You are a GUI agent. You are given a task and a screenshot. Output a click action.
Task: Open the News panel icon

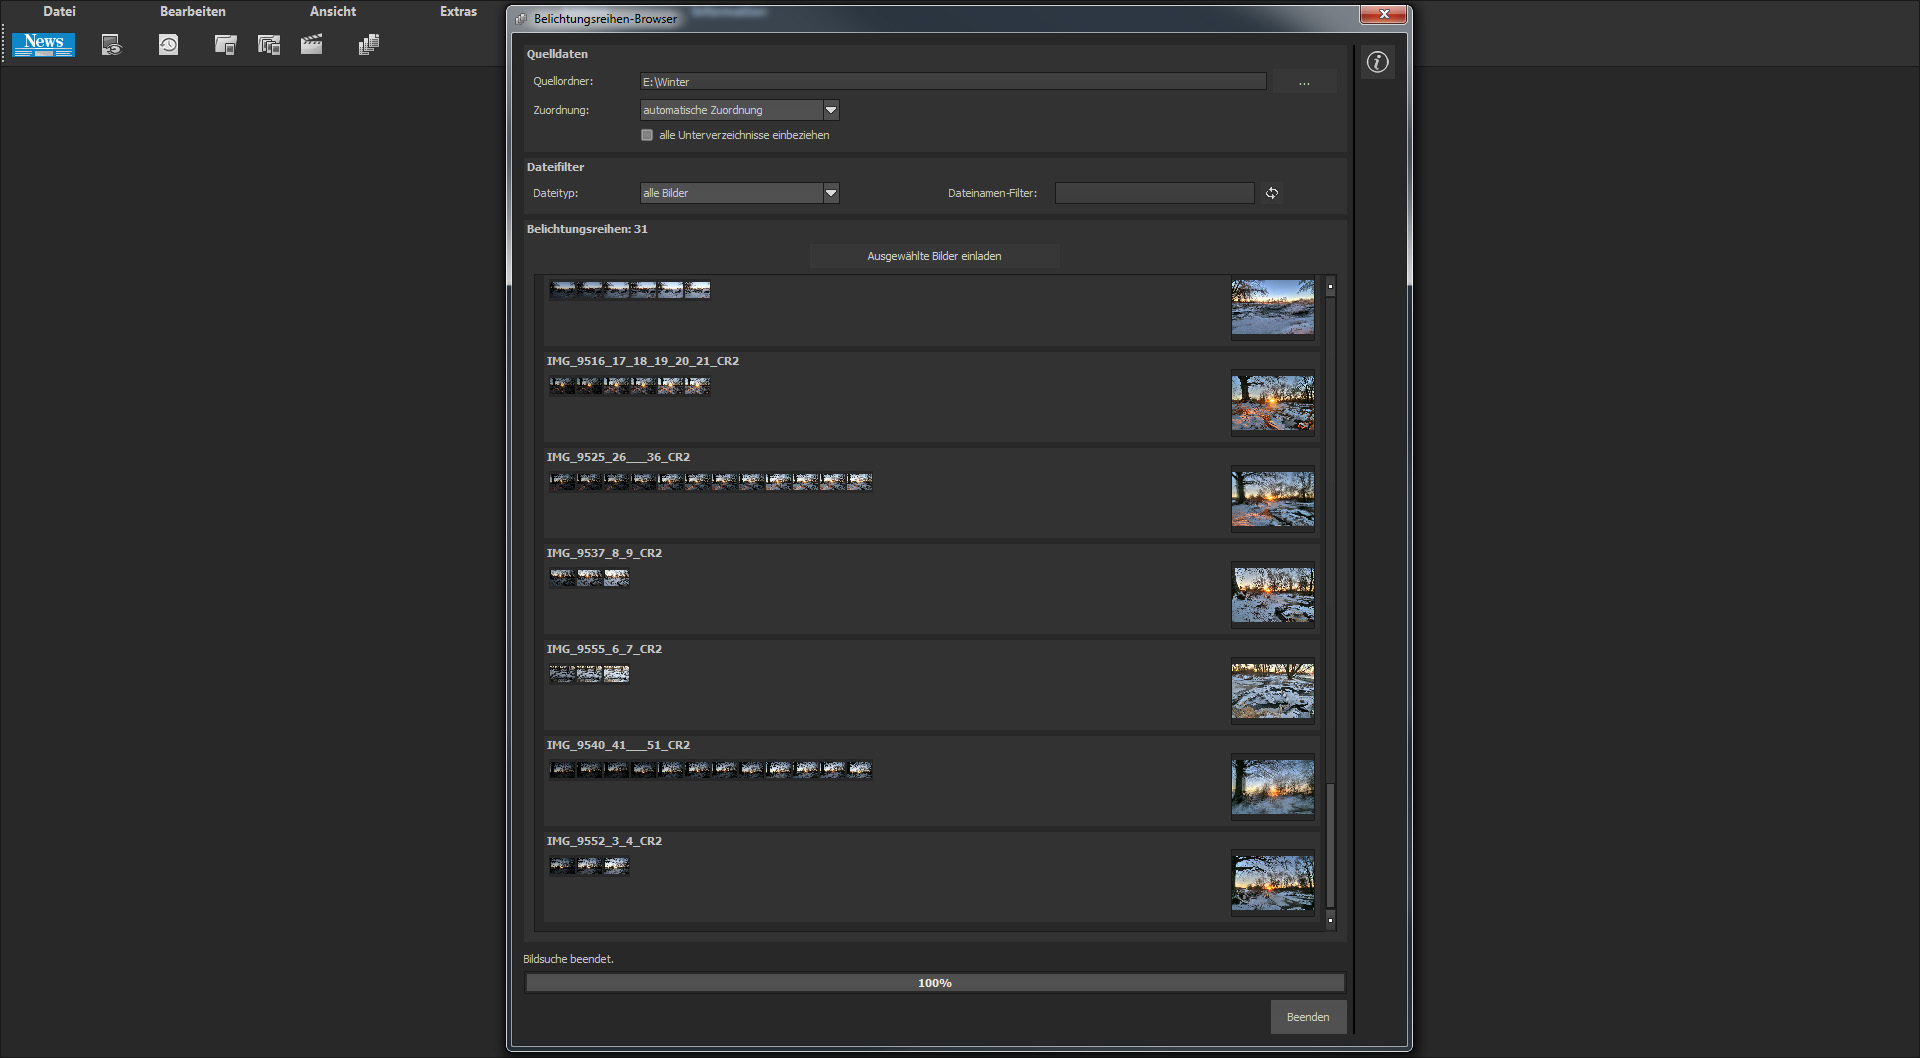tap(44, 44)
